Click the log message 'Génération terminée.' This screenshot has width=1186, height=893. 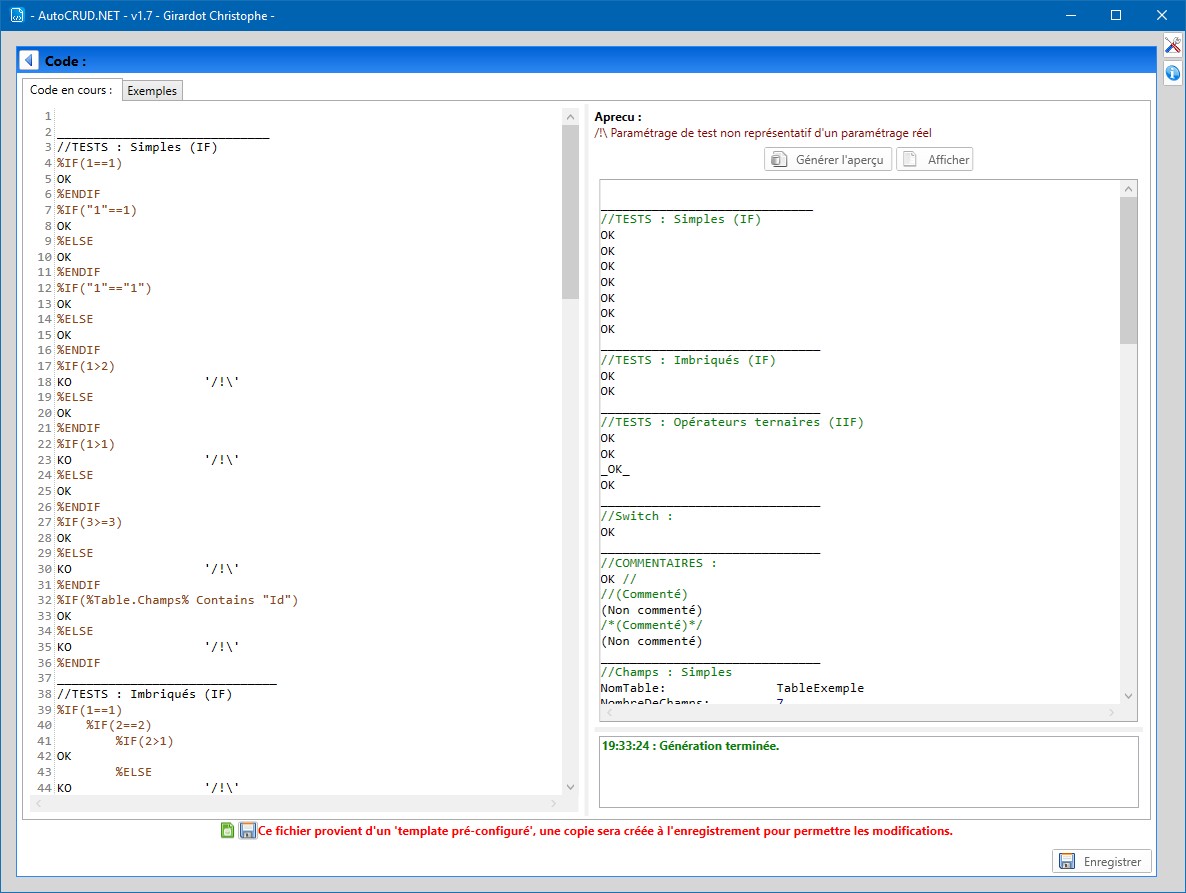[719, 746]
